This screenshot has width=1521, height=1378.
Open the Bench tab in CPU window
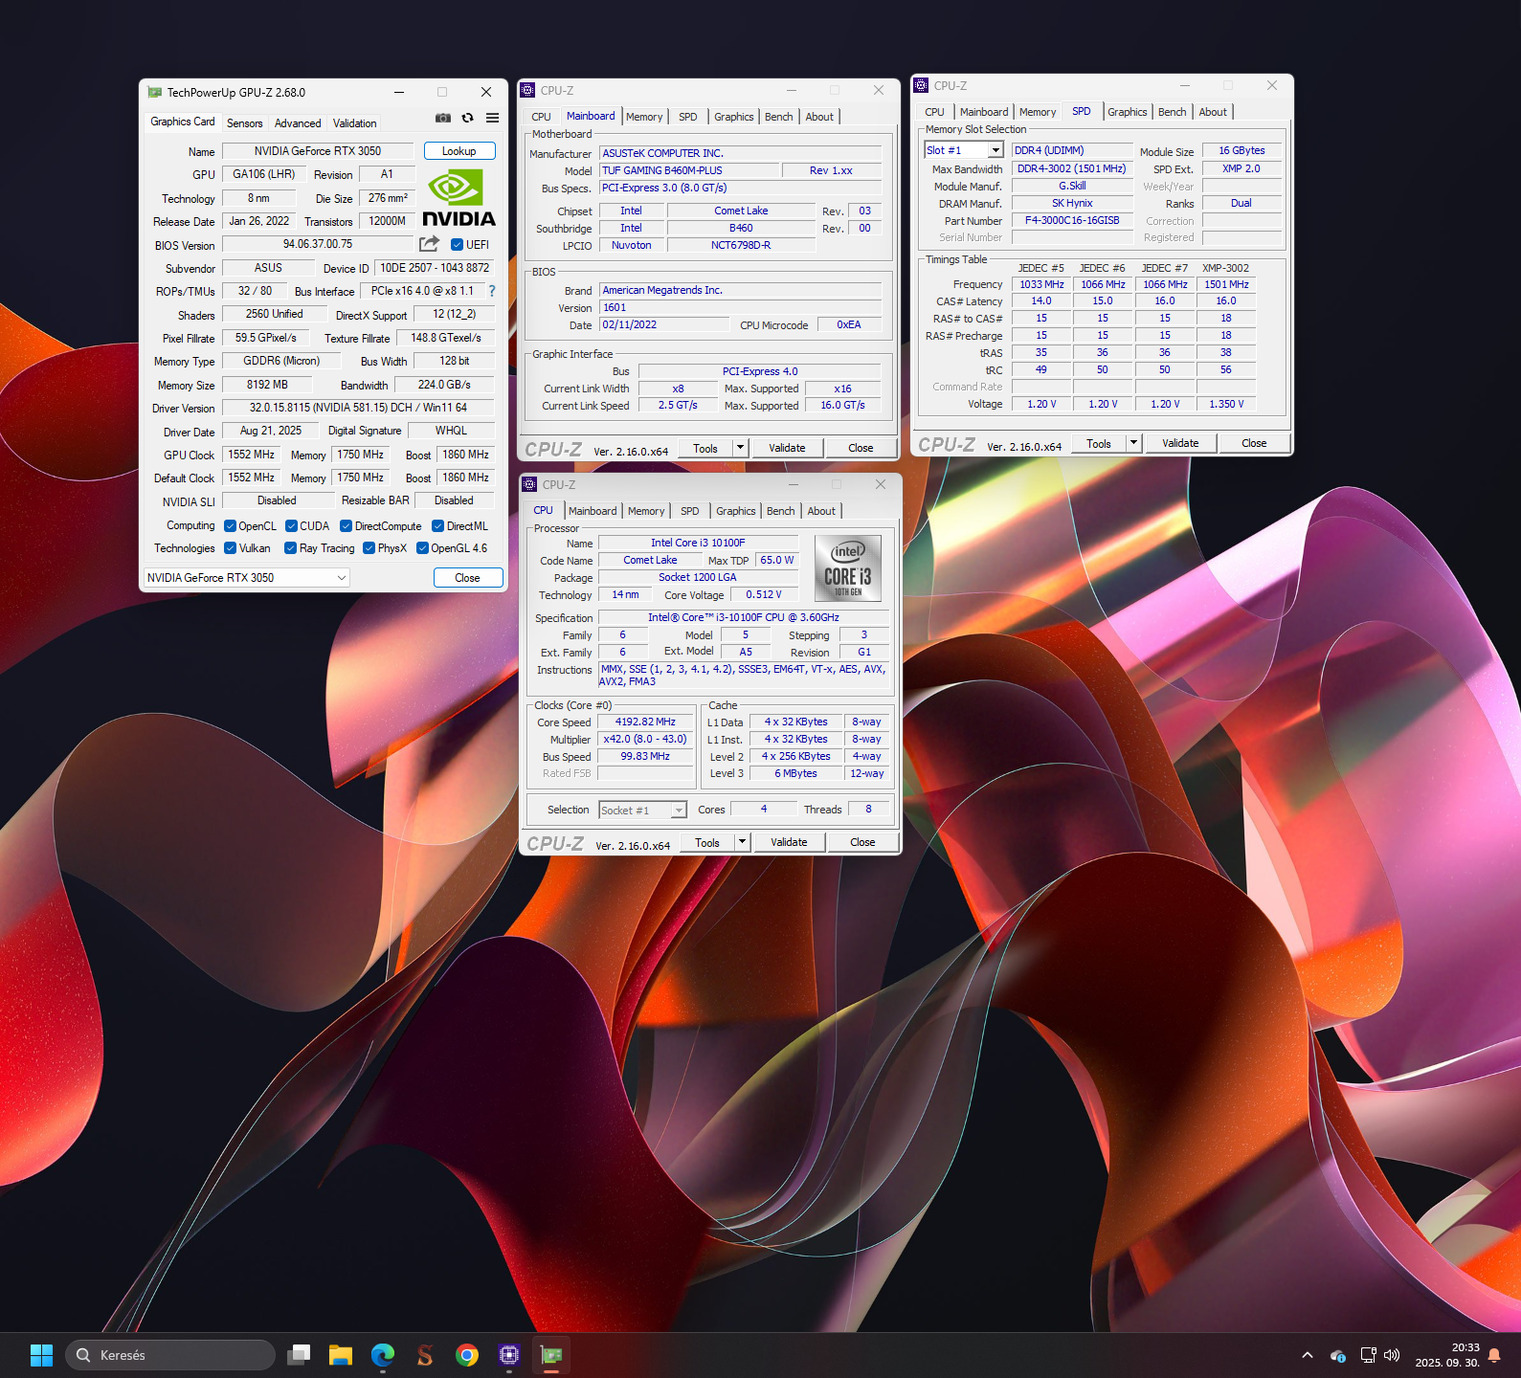[780, 511]
